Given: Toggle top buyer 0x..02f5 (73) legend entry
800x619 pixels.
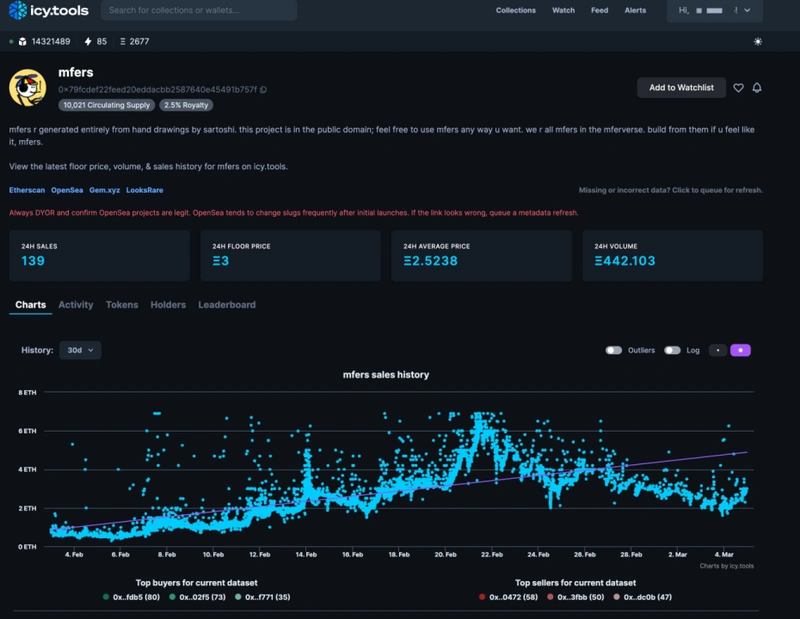Looking at the screenshot, I should tap(197, 597).
